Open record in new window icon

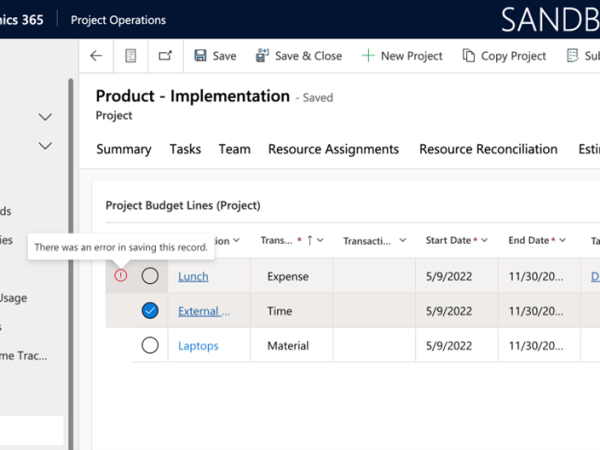[165, 56]
